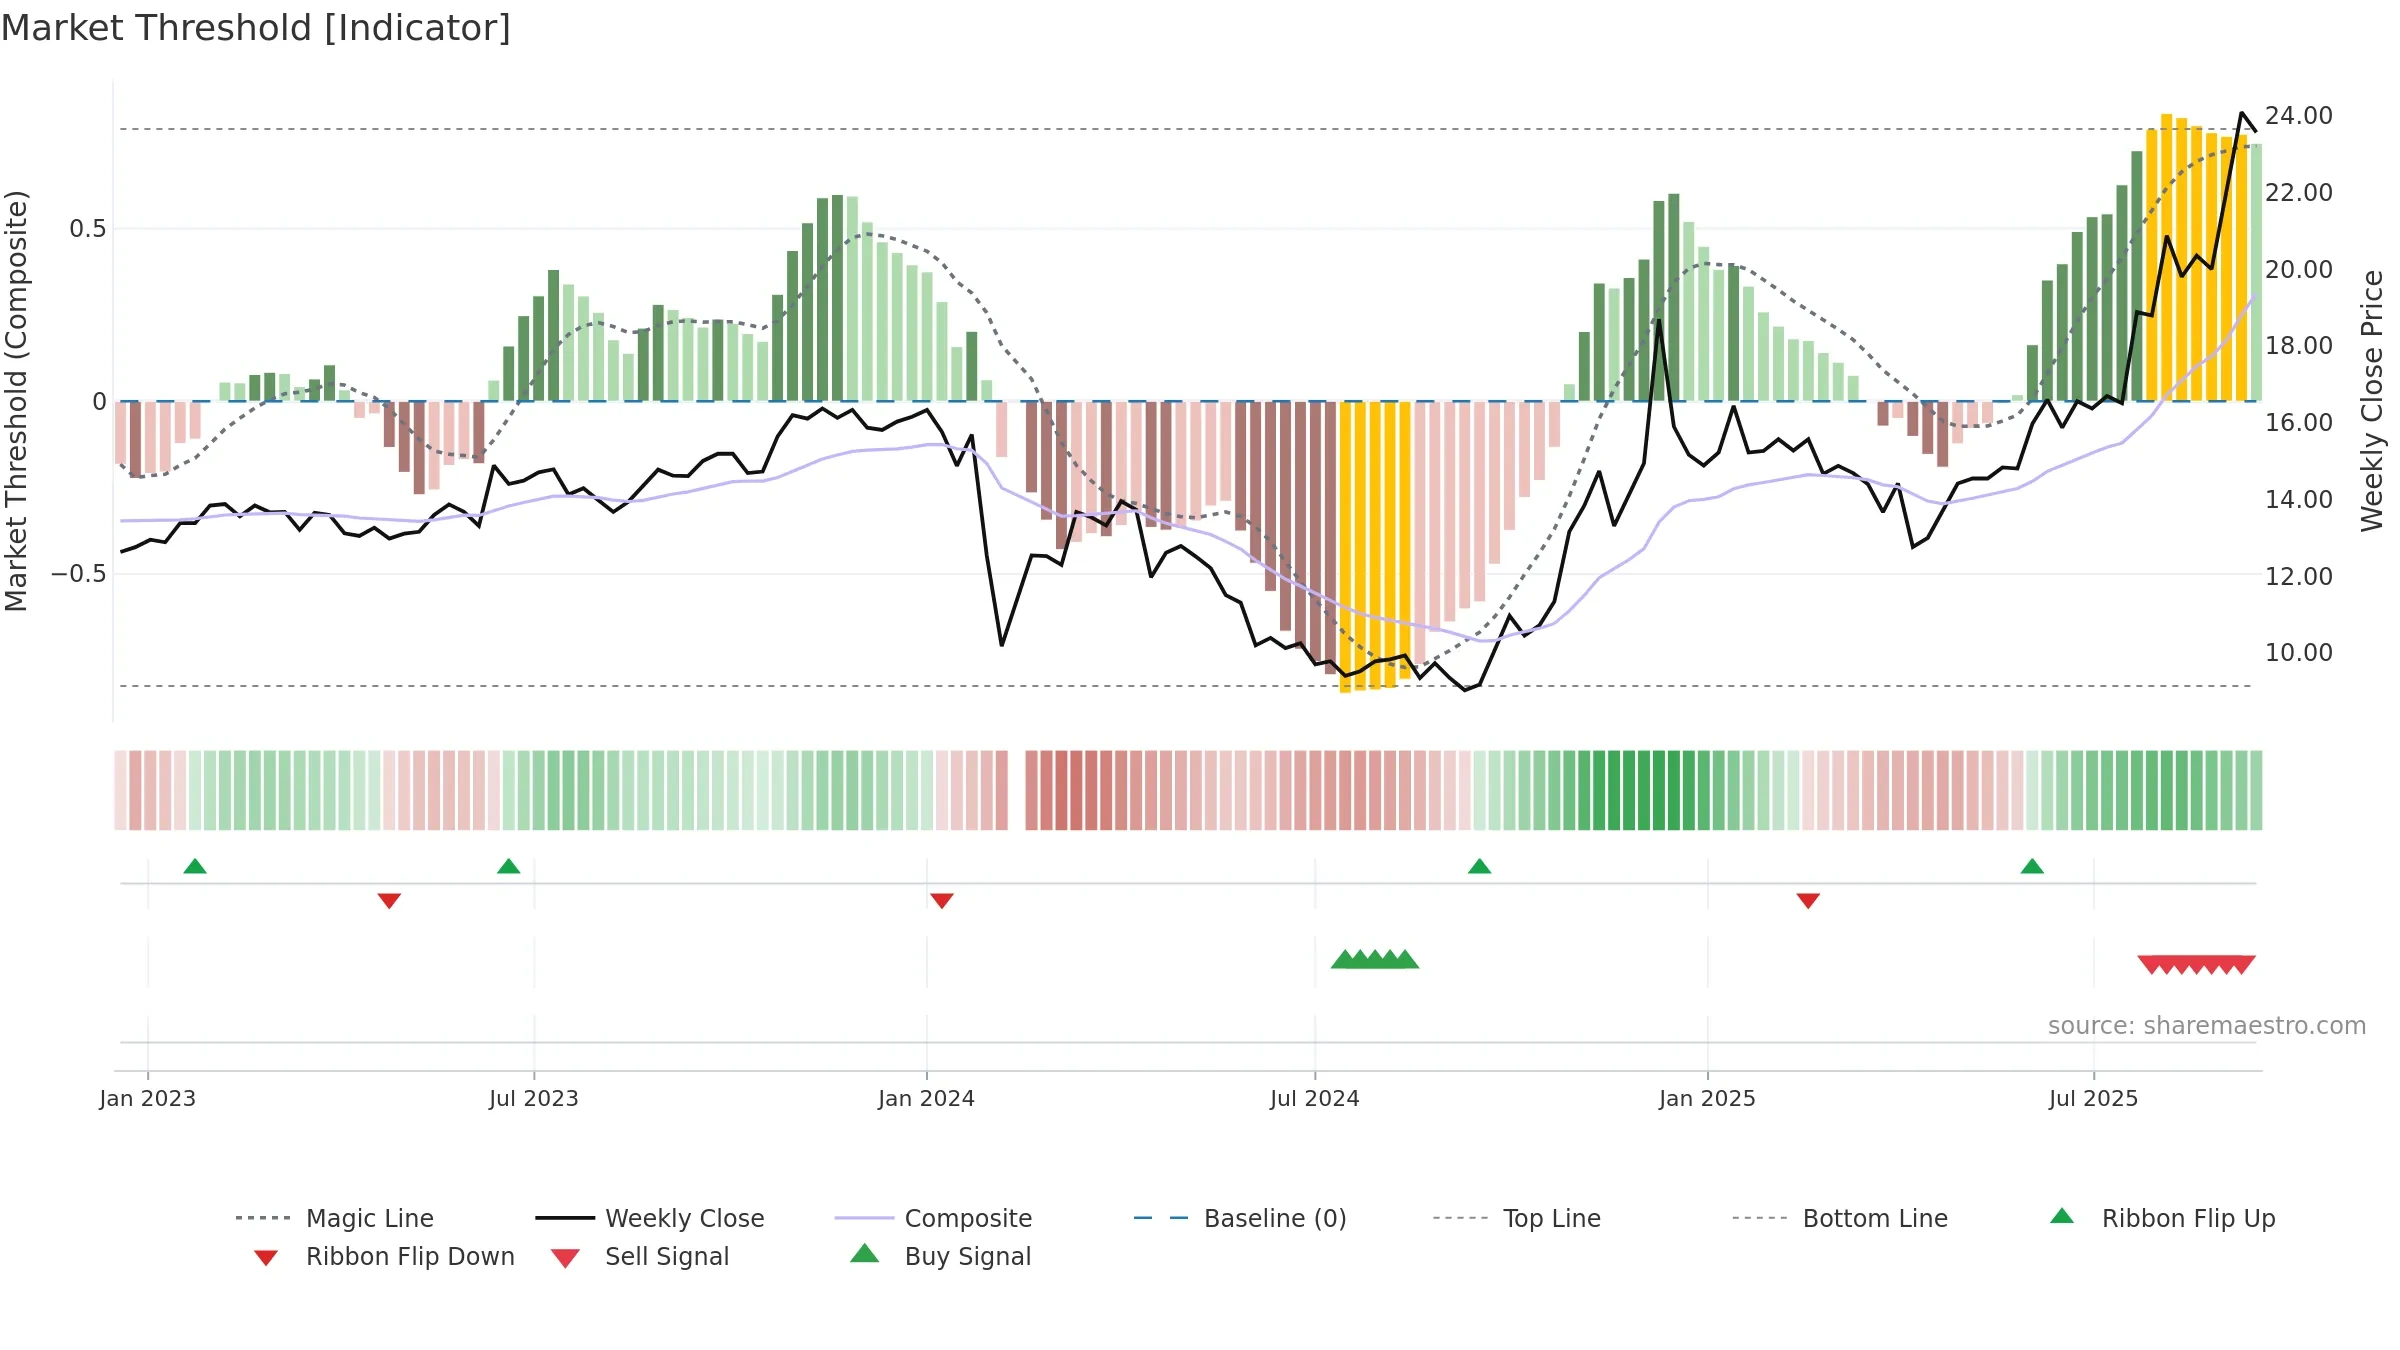
Task: Toggle the Bottom Line legend entry
Action: tap(1840, 1218)
